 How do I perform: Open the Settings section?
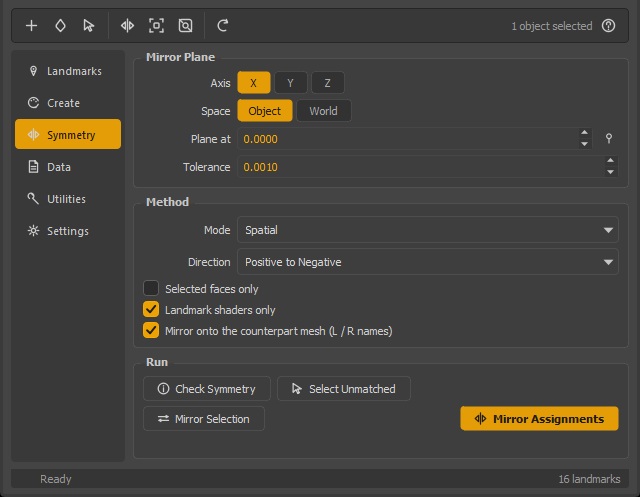pyautogui.click(x=68, y=231)
